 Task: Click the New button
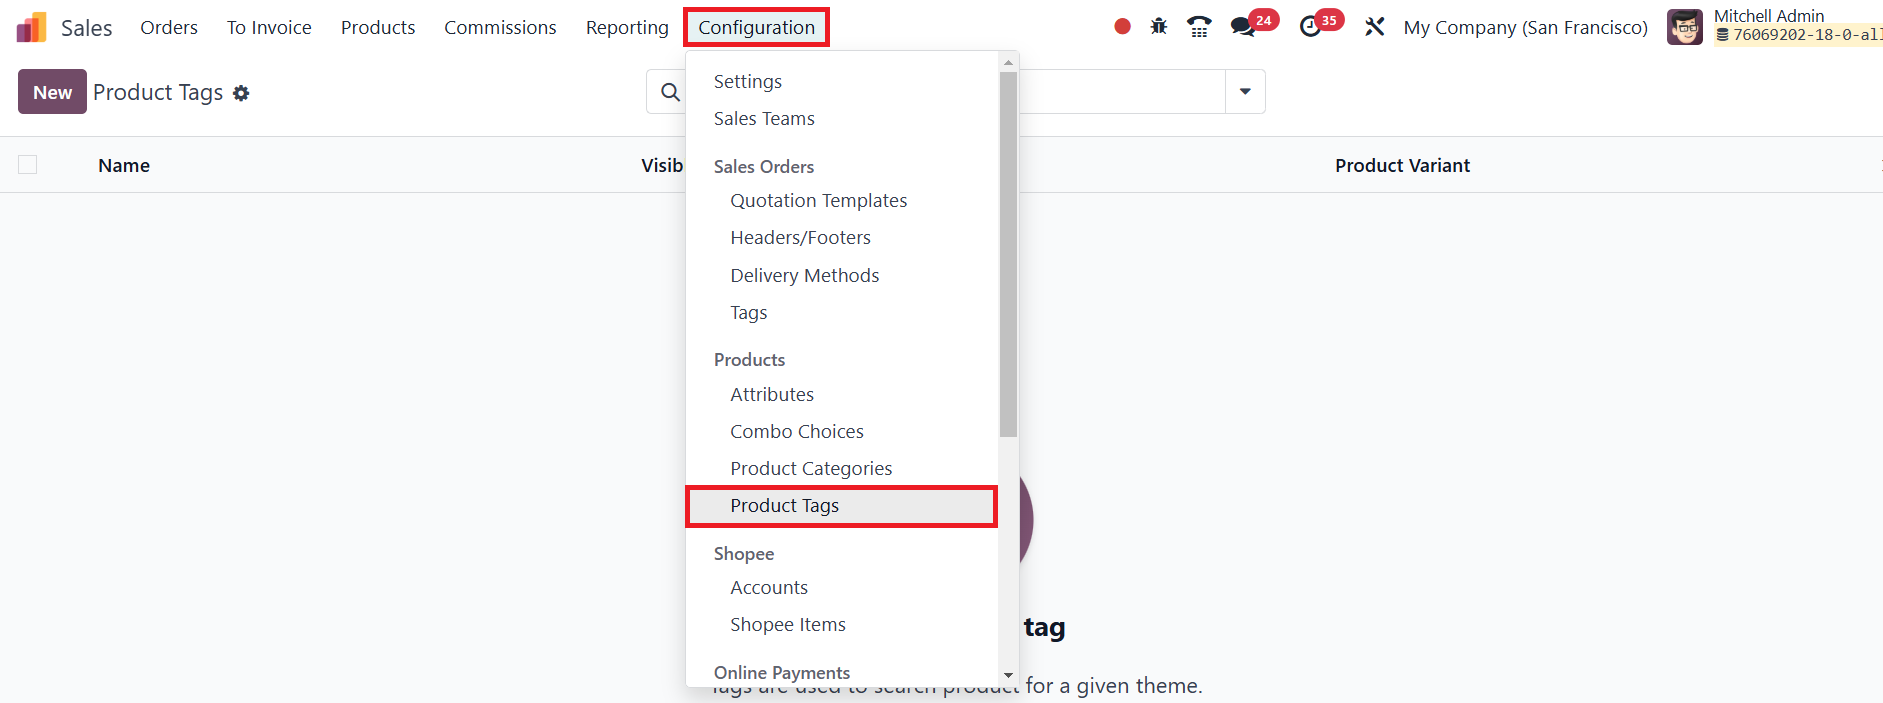(x=52, y=92)
